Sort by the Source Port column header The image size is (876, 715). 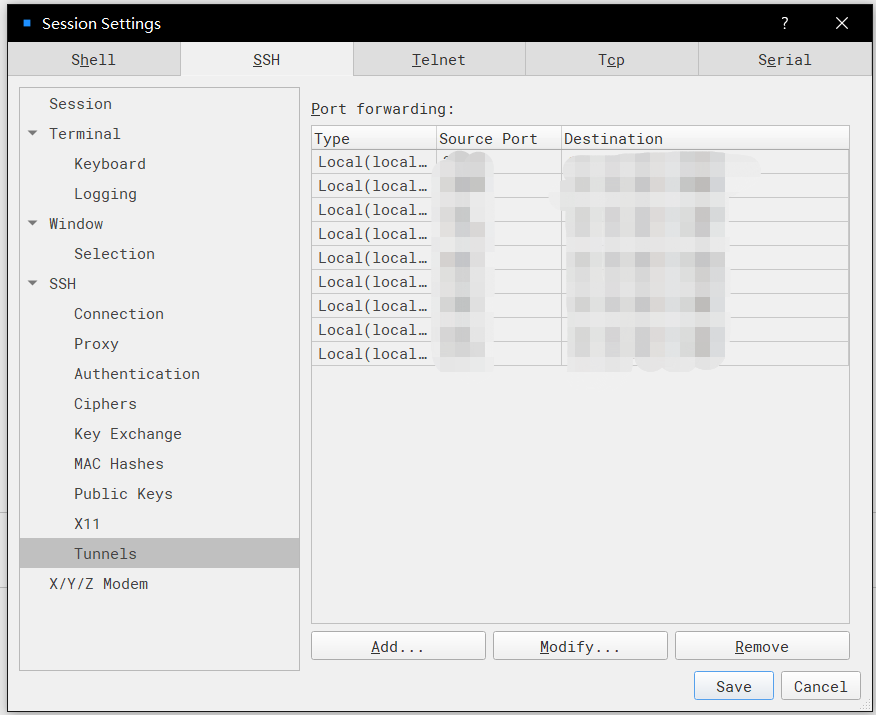tap(499, 138)
